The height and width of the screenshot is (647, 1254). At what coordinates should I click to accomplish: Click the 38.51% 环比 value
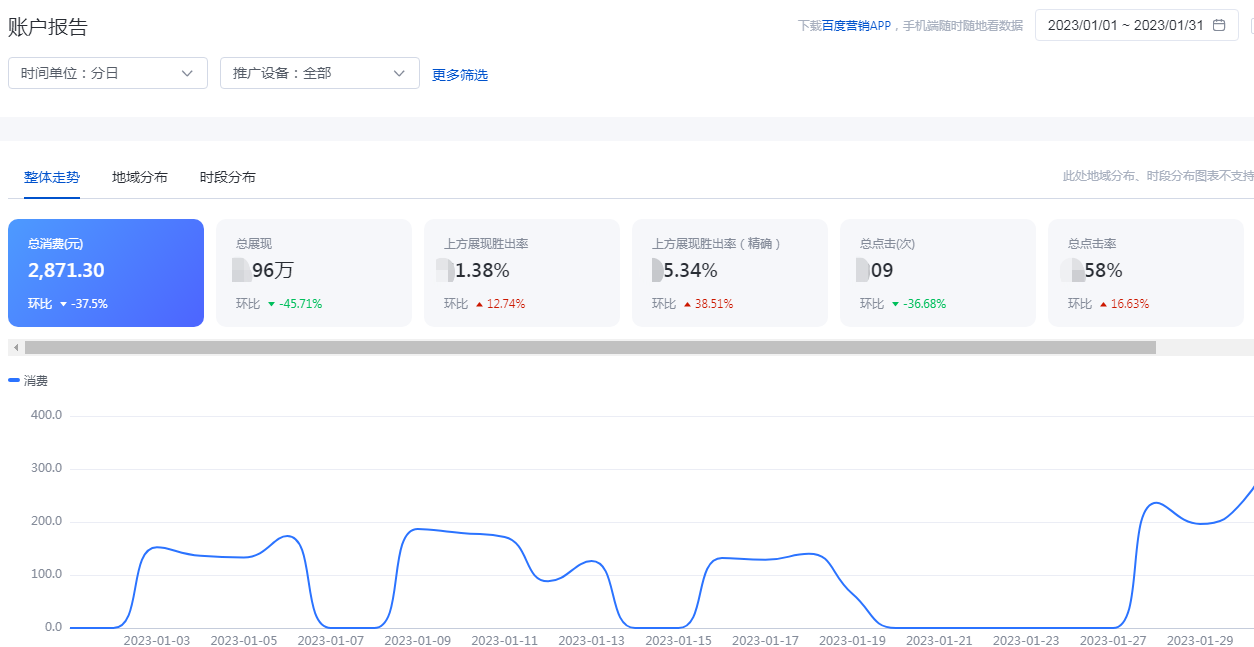point(714,304)
